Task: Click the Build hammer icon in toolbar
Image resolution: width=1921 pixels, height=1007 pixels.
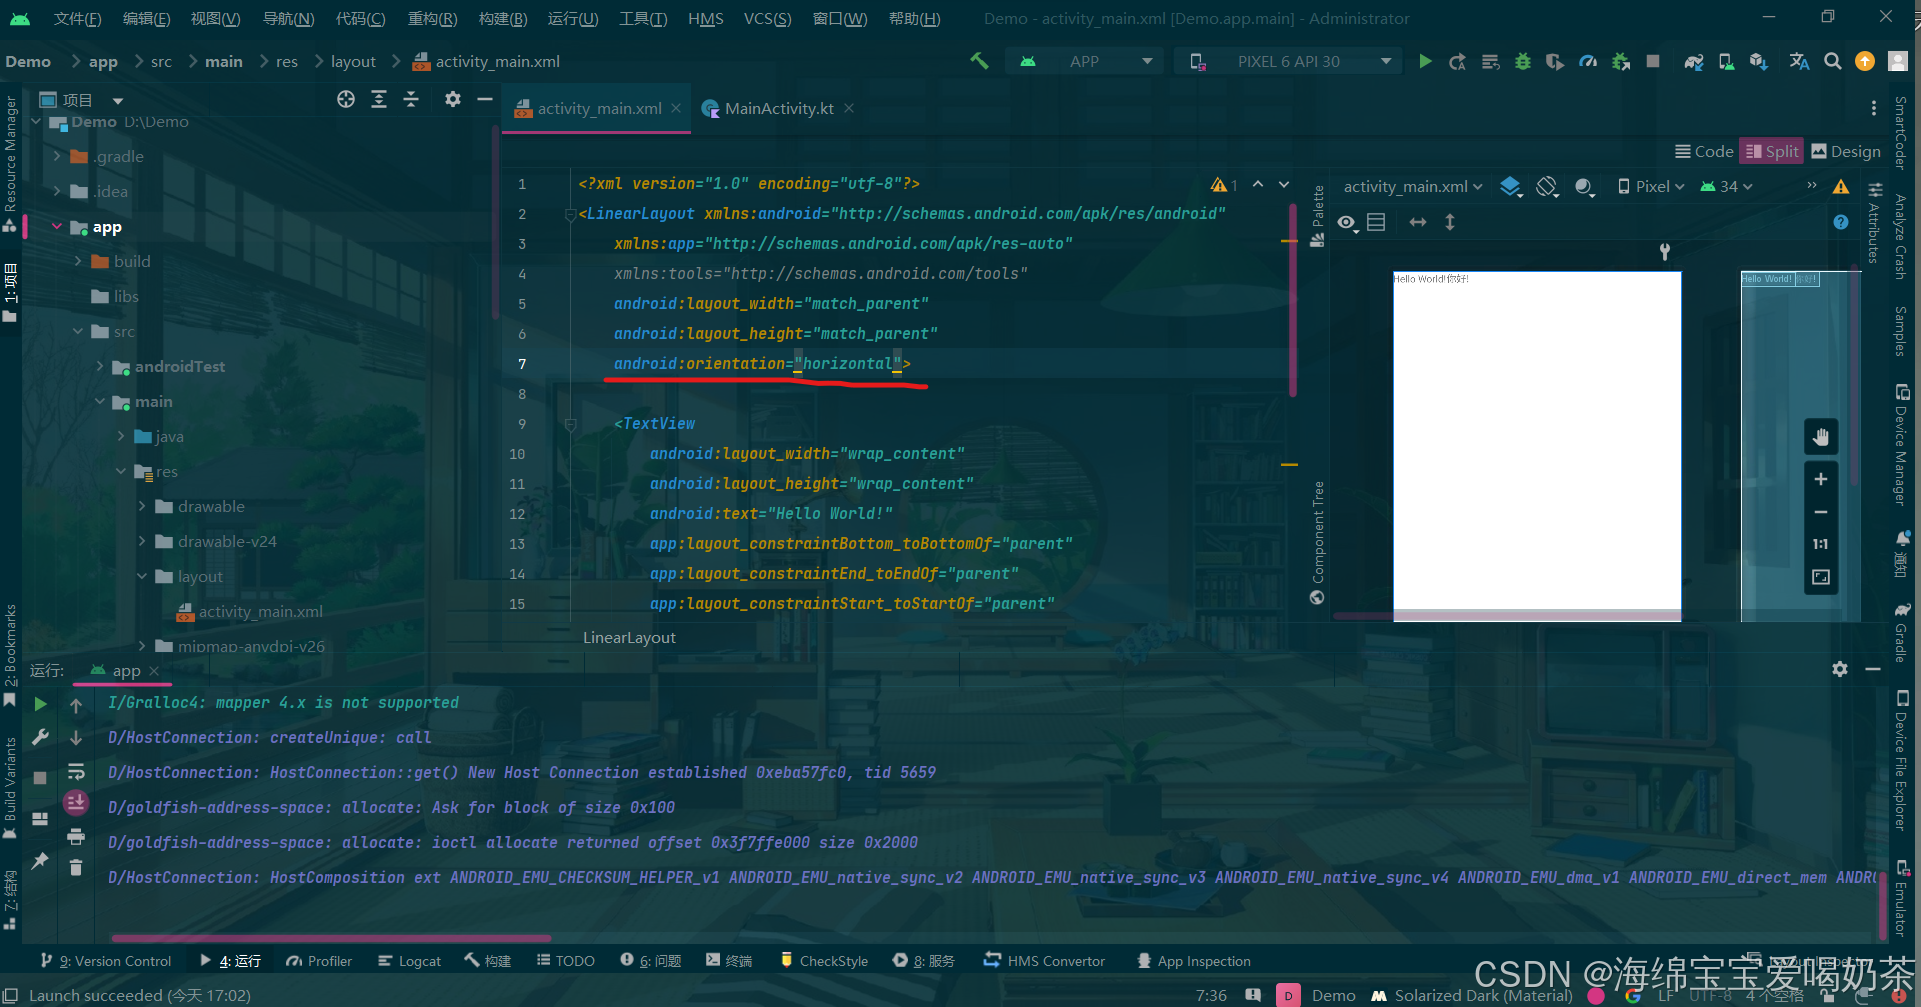Action: [979, 61]
